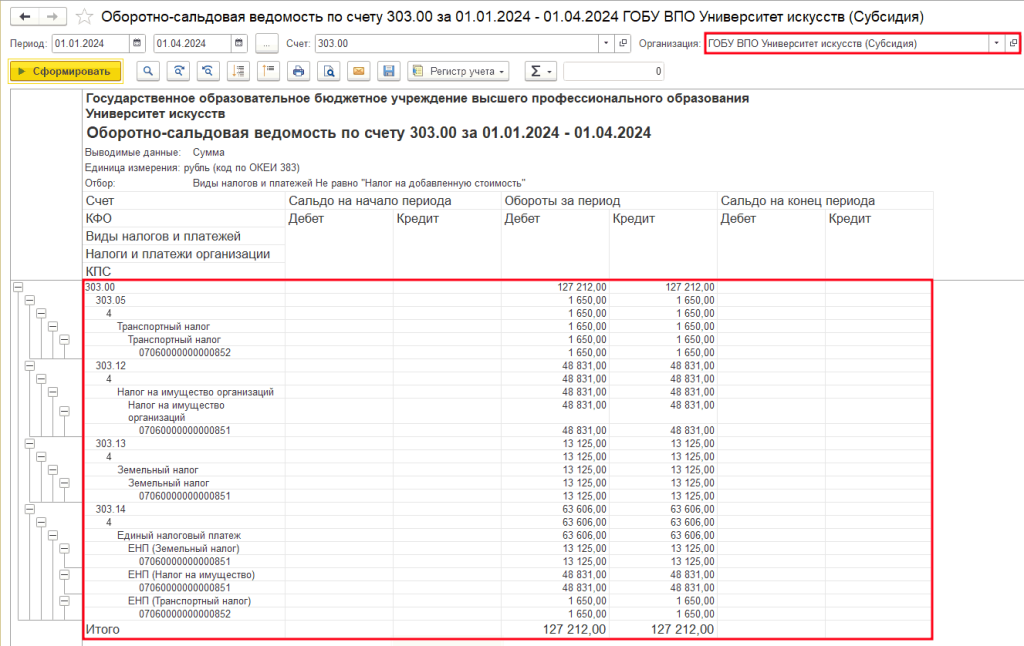Expand the Организация dropdown list

tap(995, 43)
